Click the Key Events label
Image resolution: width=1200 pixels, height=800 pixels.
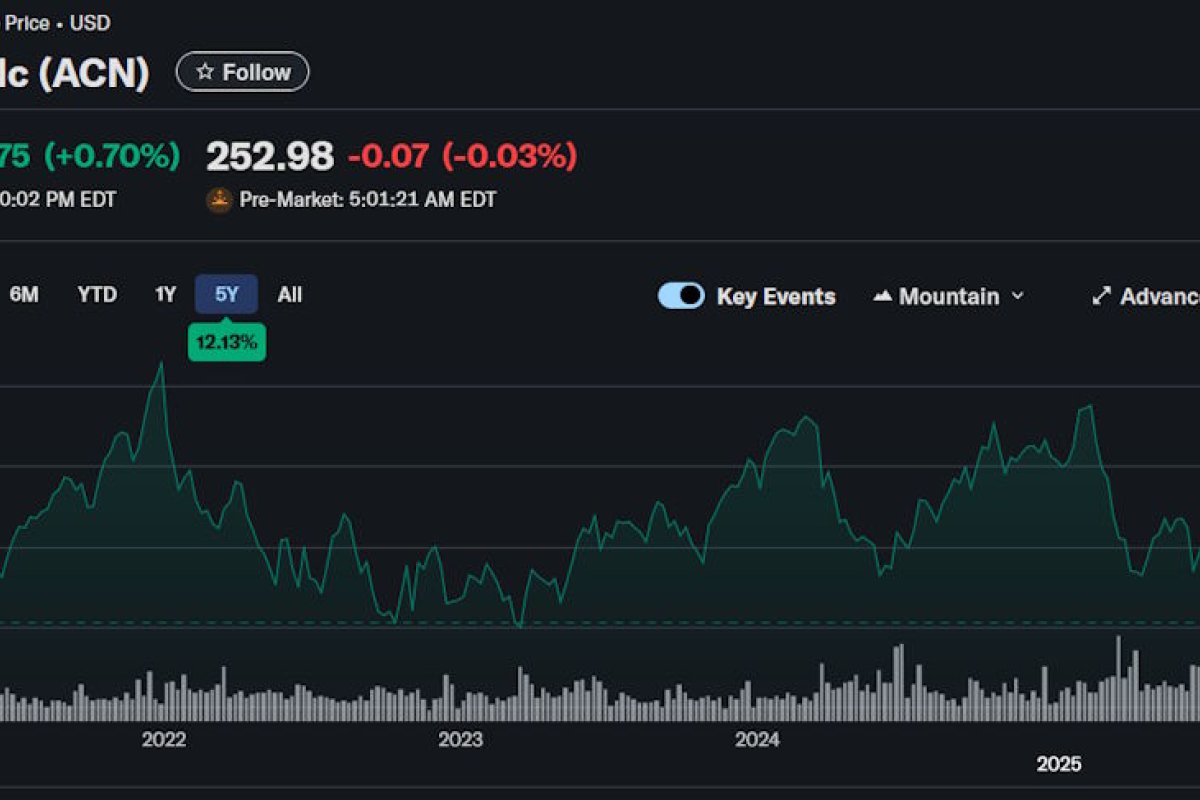pos(776,296)
